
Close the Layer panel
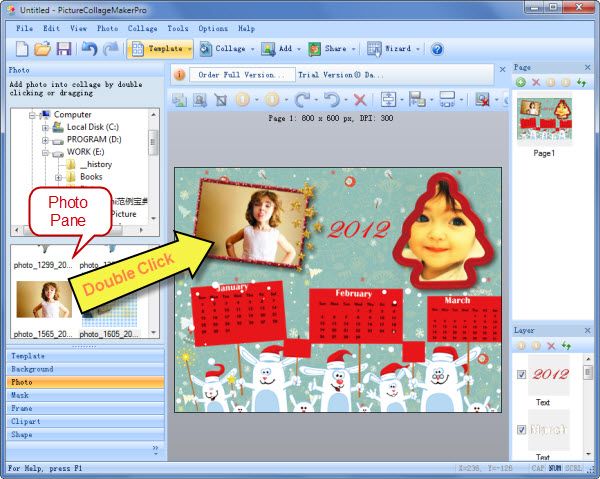(587, 331)
